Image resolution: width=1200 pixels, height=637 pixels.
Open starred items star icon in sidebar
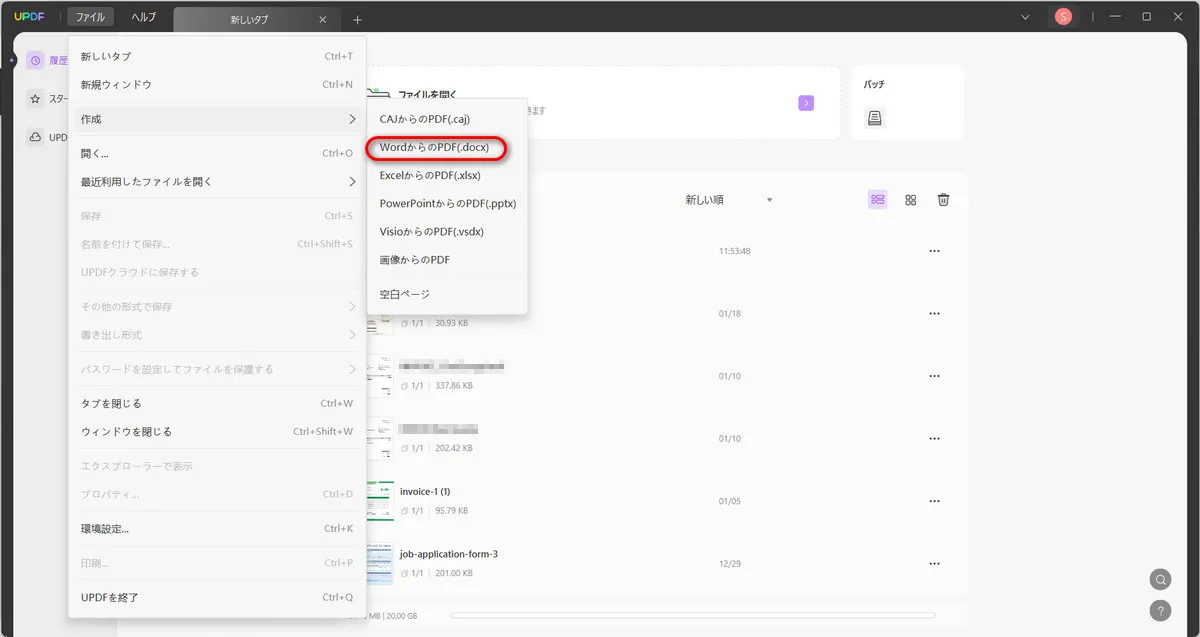tap(35, 99)
